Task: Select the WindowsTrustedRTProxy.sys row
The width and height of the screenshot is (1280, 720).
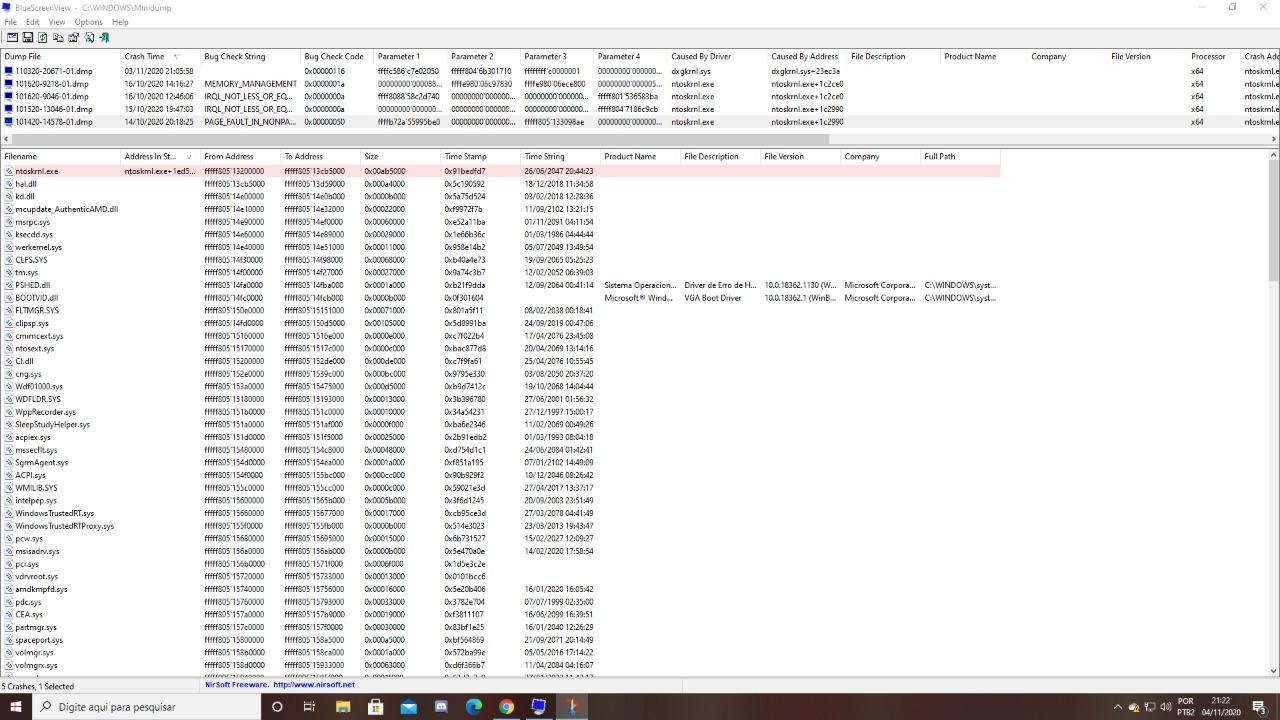Action: tap(500, 526)
